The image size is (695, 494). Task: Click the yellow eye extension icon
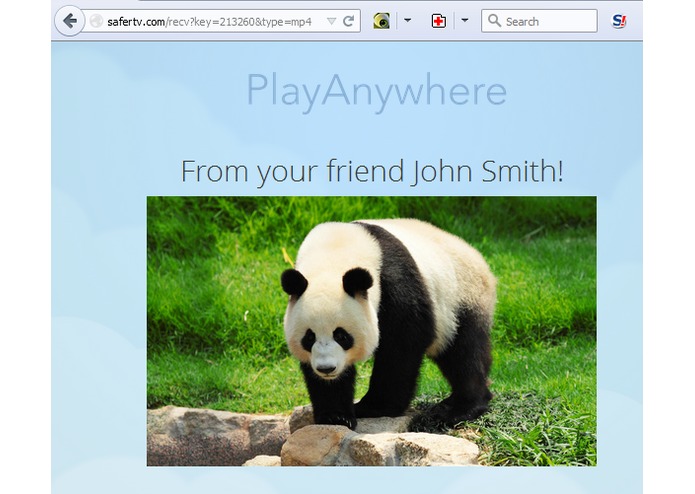pos(381,21)
